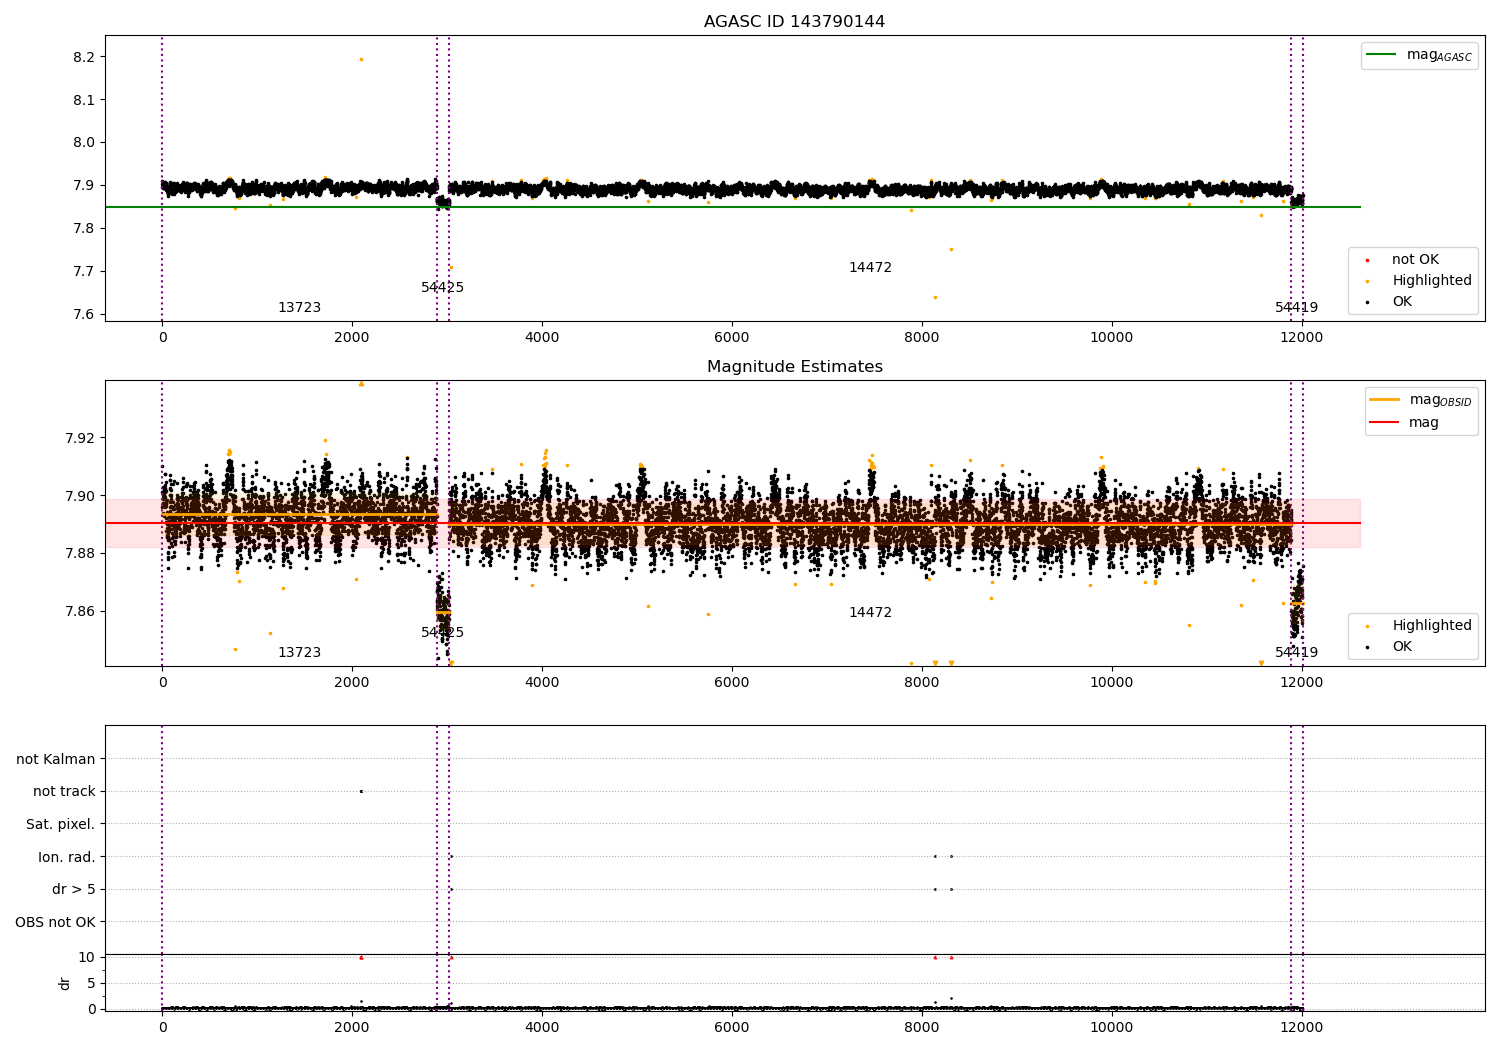Screen dimensions: 1500x1050
Task: Click the 'not Kalman' axis label
Action: [x=56, y=760]
